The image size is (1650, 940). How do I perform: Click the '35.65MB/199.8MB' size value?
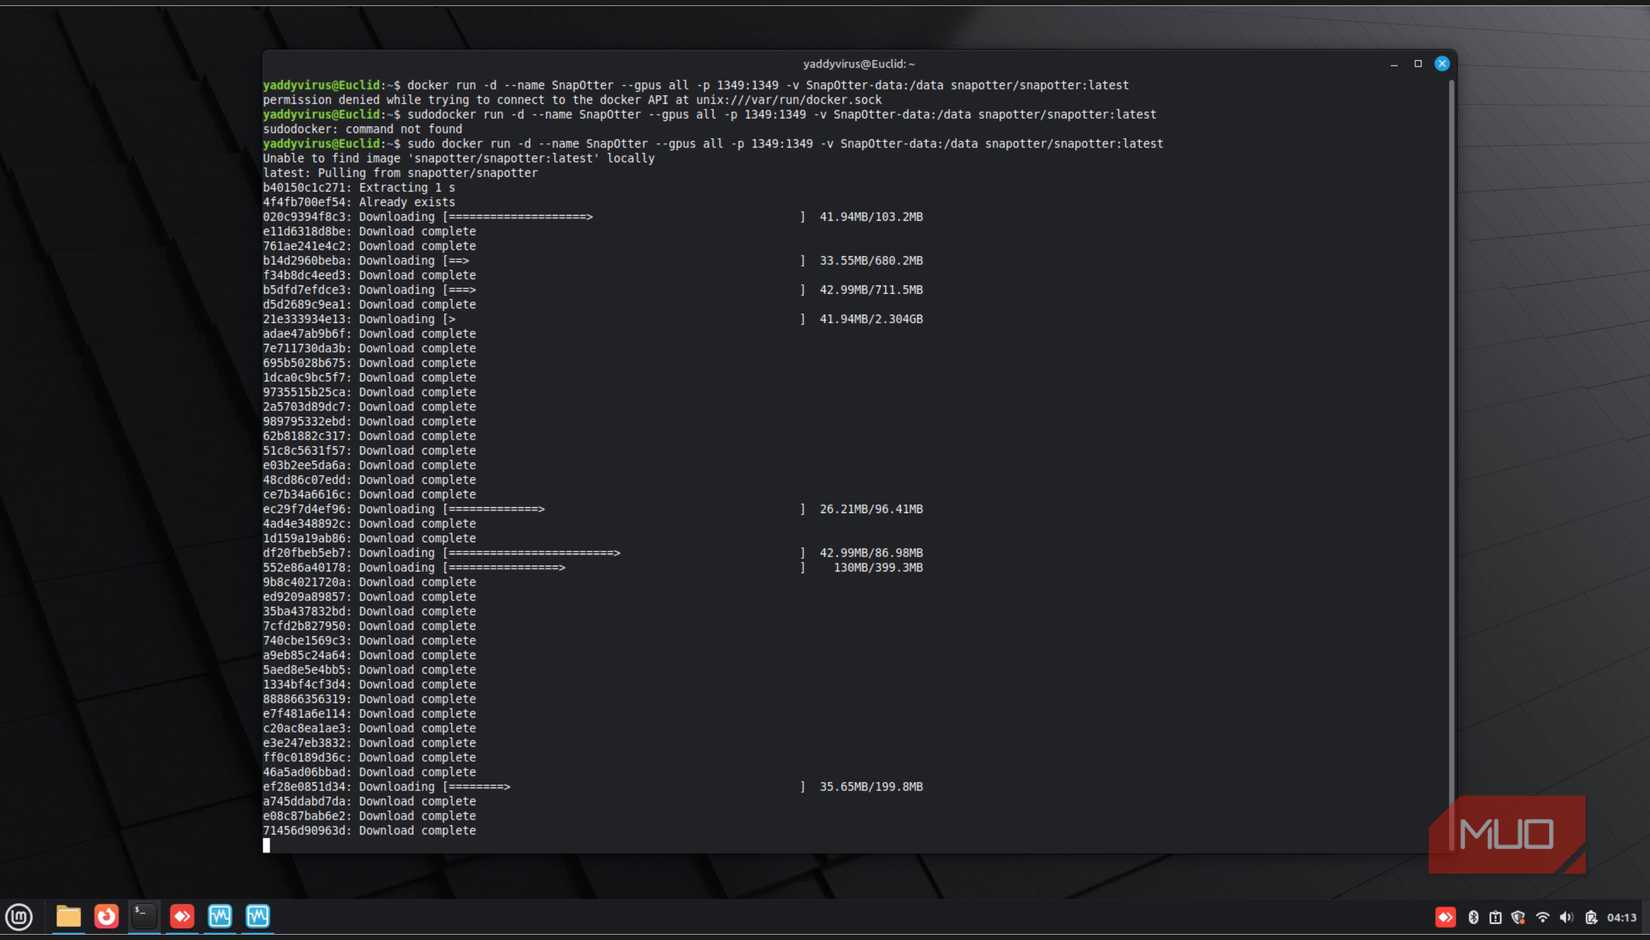point(871,787)
